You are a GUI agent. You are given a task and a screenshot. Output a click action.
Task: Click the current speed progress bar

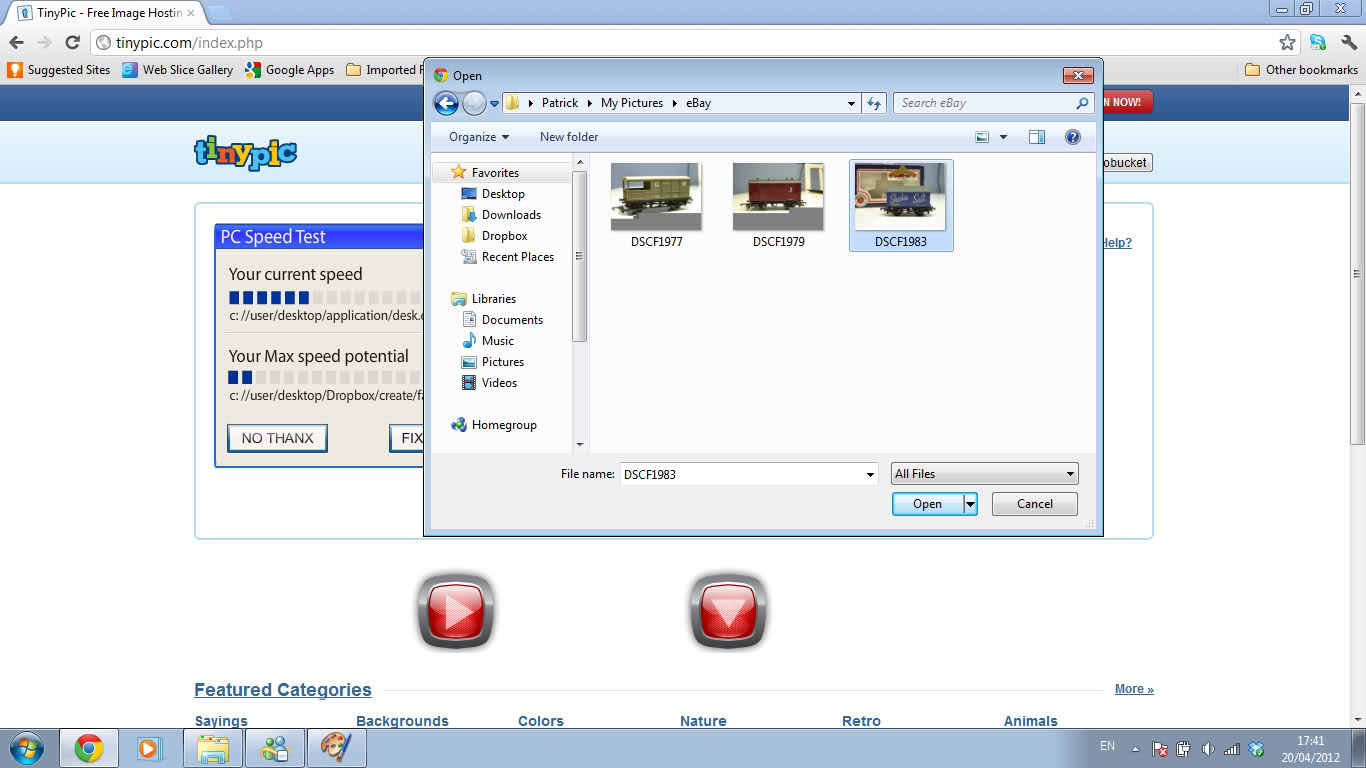(x=320, y=297)
